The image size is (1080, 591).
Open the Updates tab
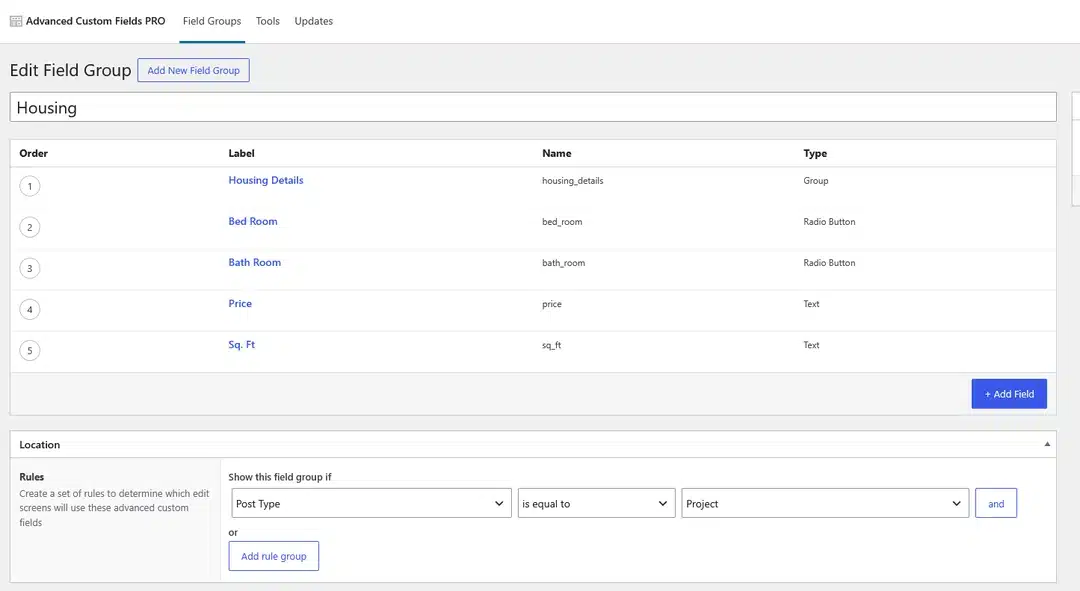click(x=313, y=21)
